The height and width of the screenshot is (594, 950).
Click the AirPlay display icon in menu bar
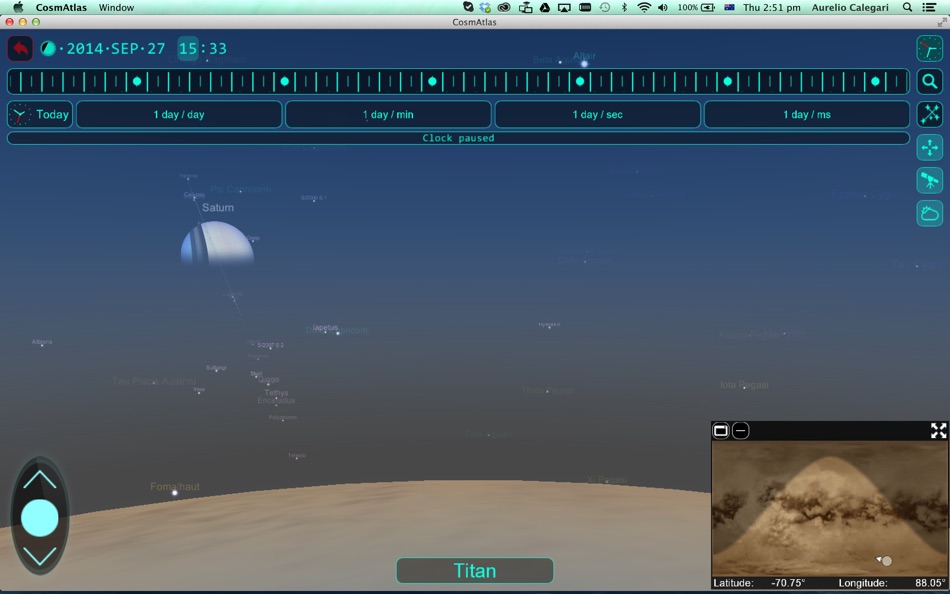(564, 7)
